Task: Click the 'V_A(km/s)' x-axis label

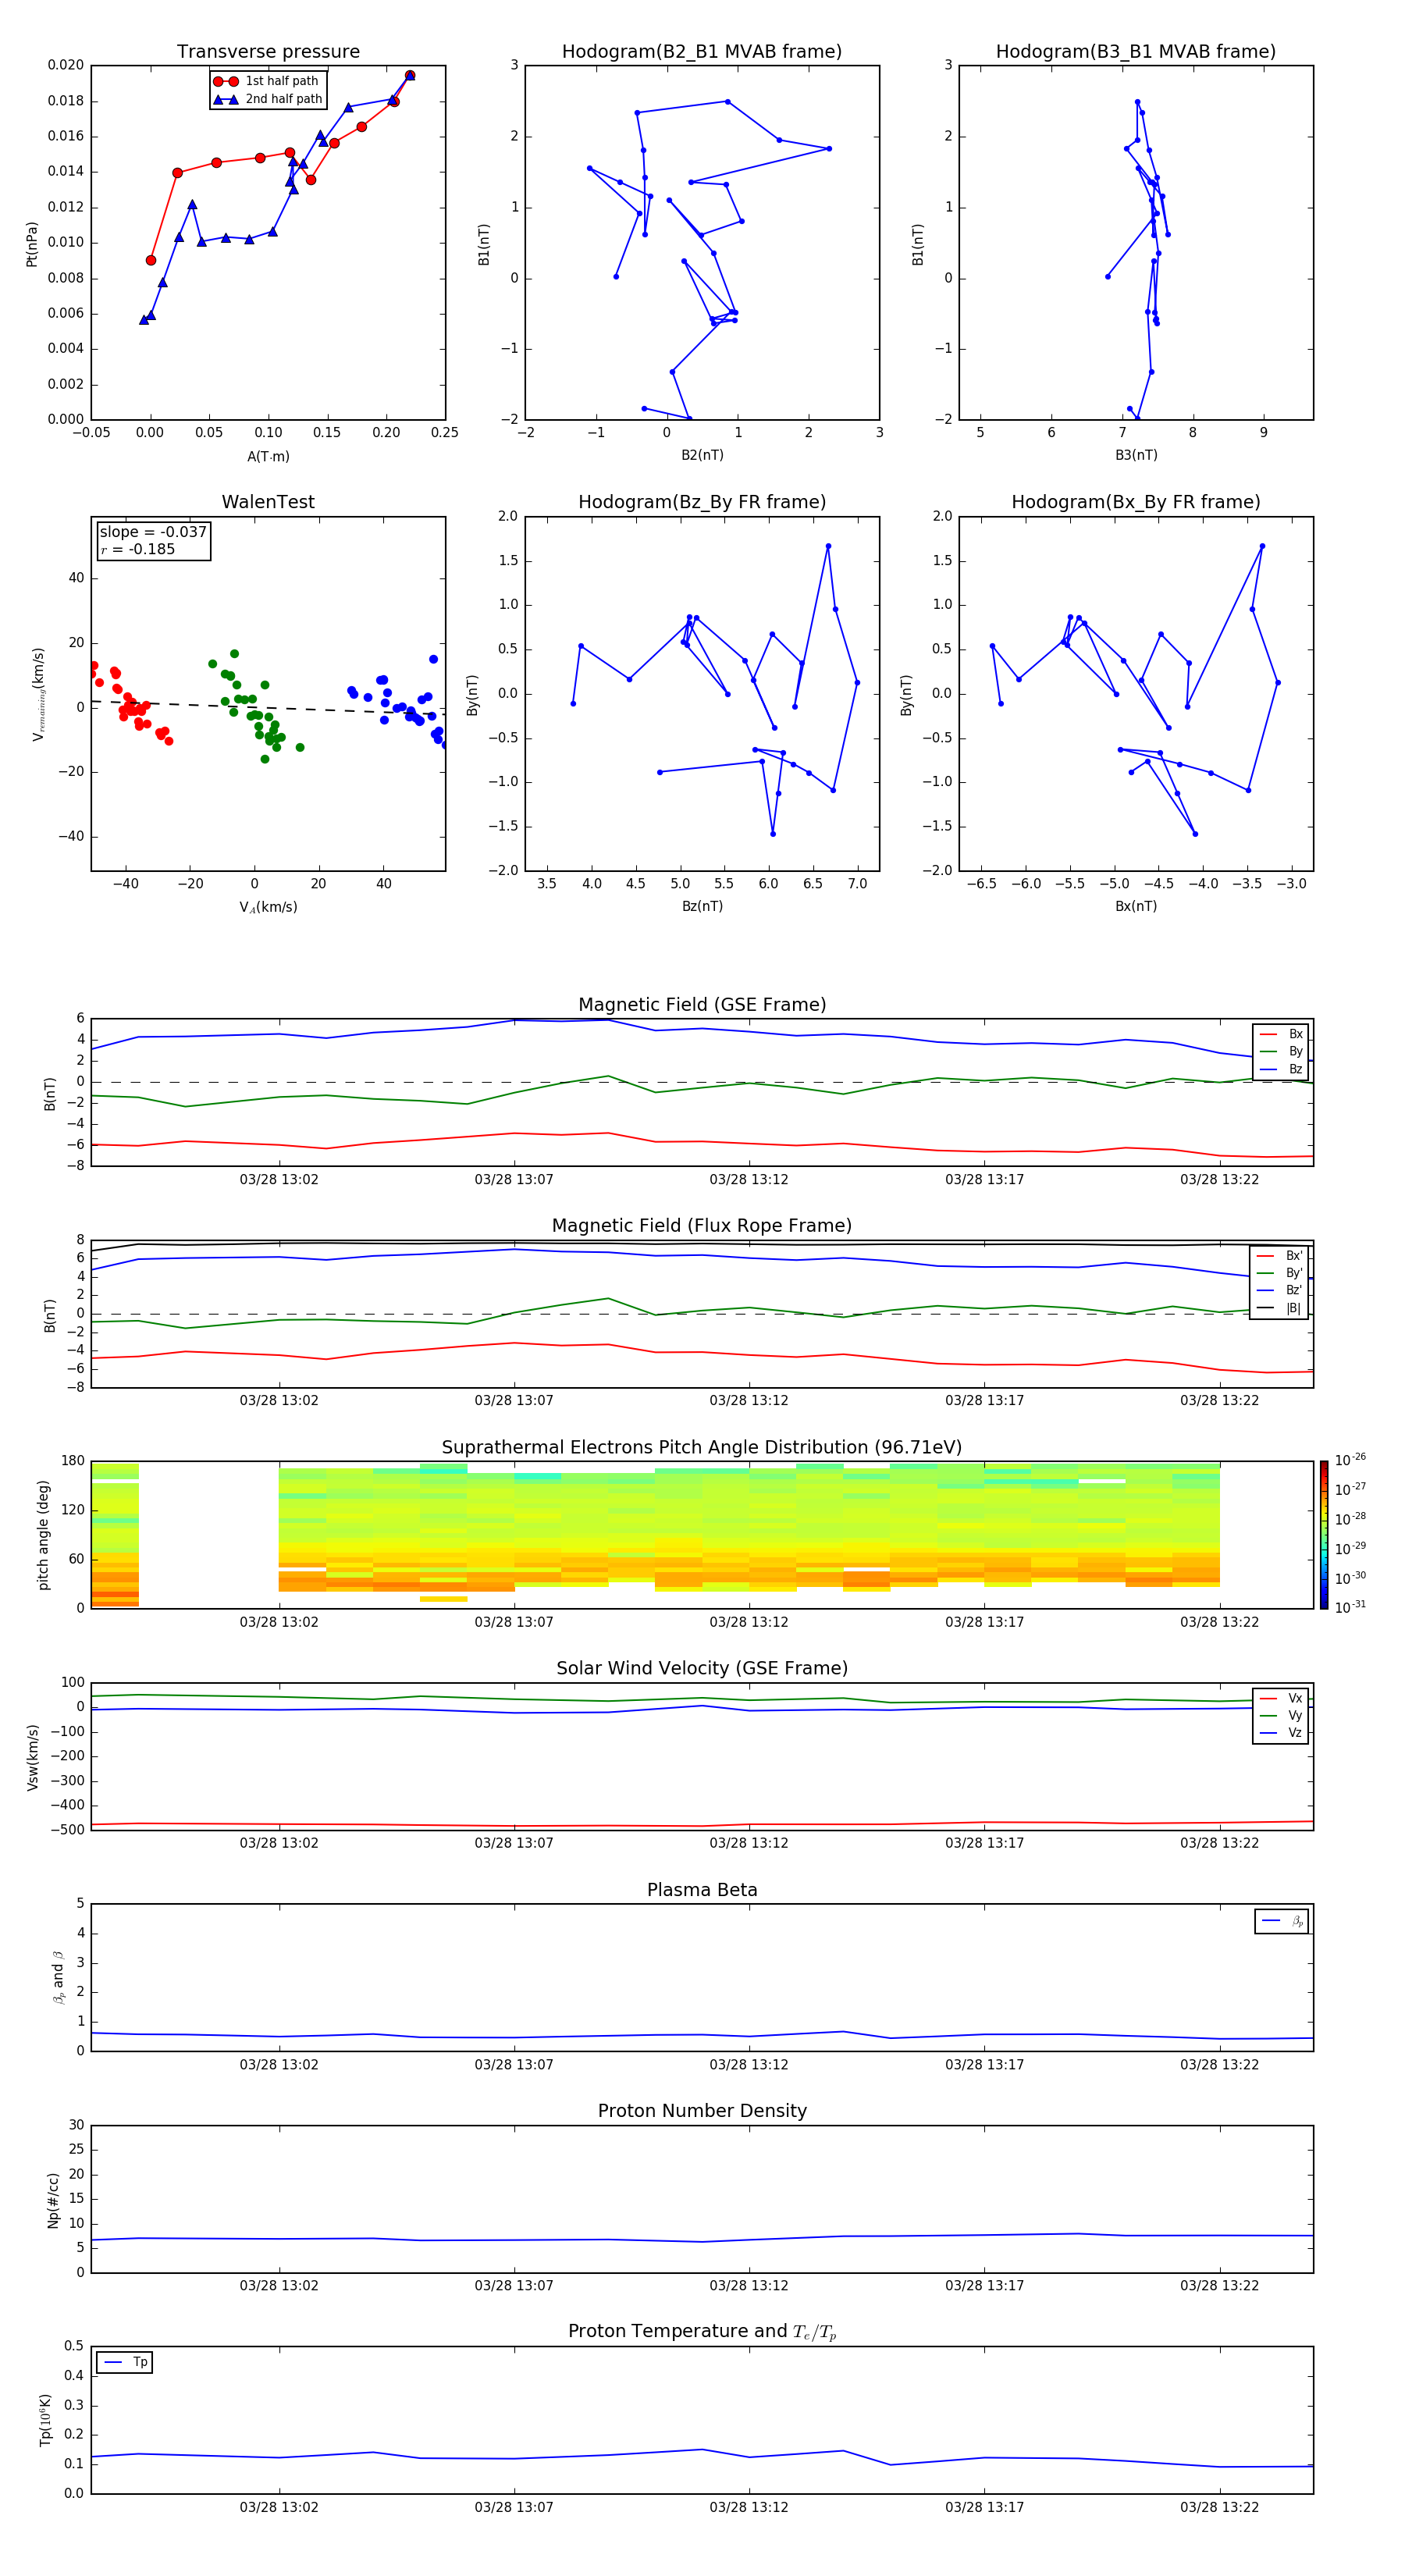Action: (x=268, y=907)
